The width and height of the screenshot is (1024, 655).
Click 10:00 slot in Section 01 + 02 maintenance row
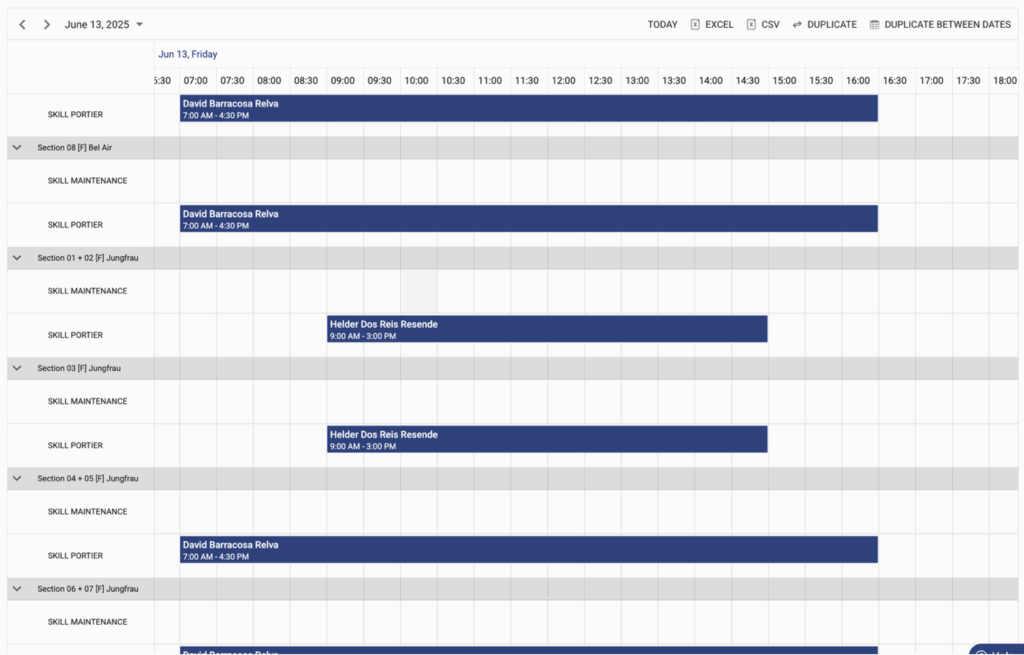pos(419,291)
